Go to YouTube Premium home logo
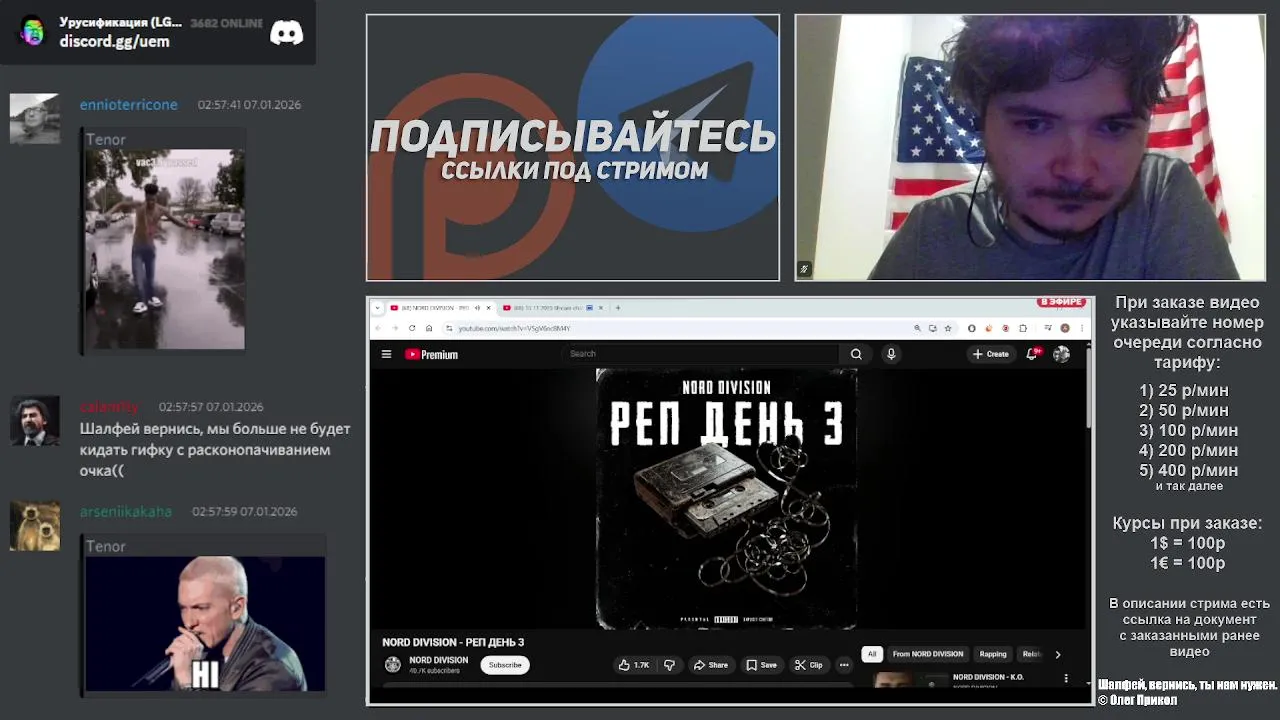 click(431, 354)
